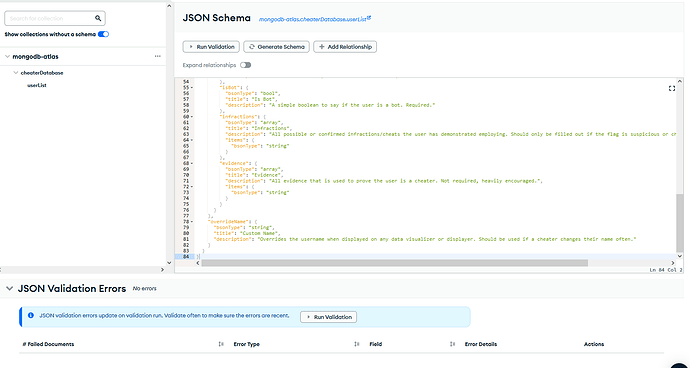
Task: Click the Search for collection field
Action: (x=50, y=18)
